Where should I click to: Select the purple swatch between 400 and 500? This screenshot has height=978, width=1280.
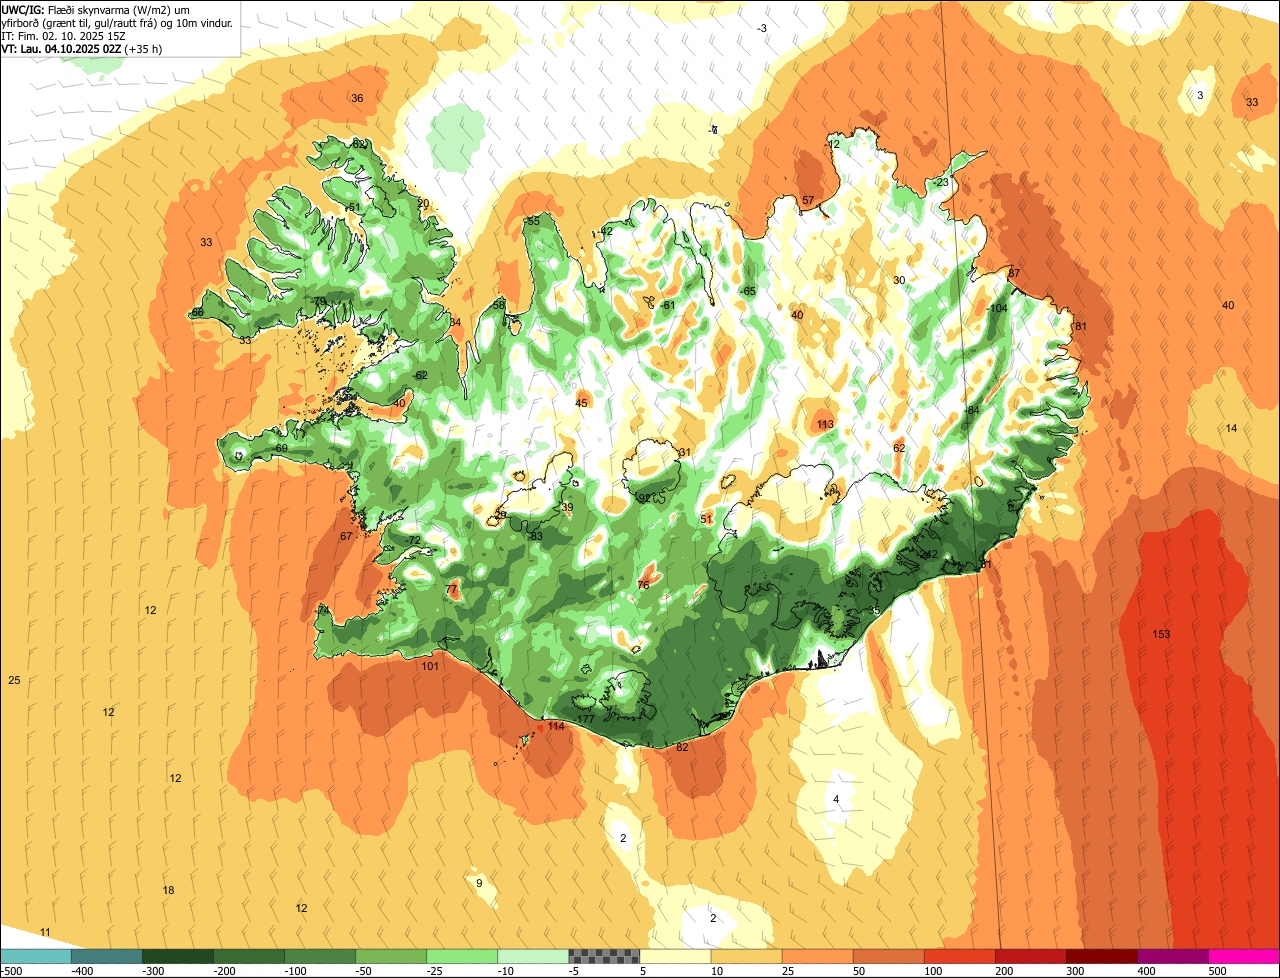pyautogui.click(x=1172, y=956)
